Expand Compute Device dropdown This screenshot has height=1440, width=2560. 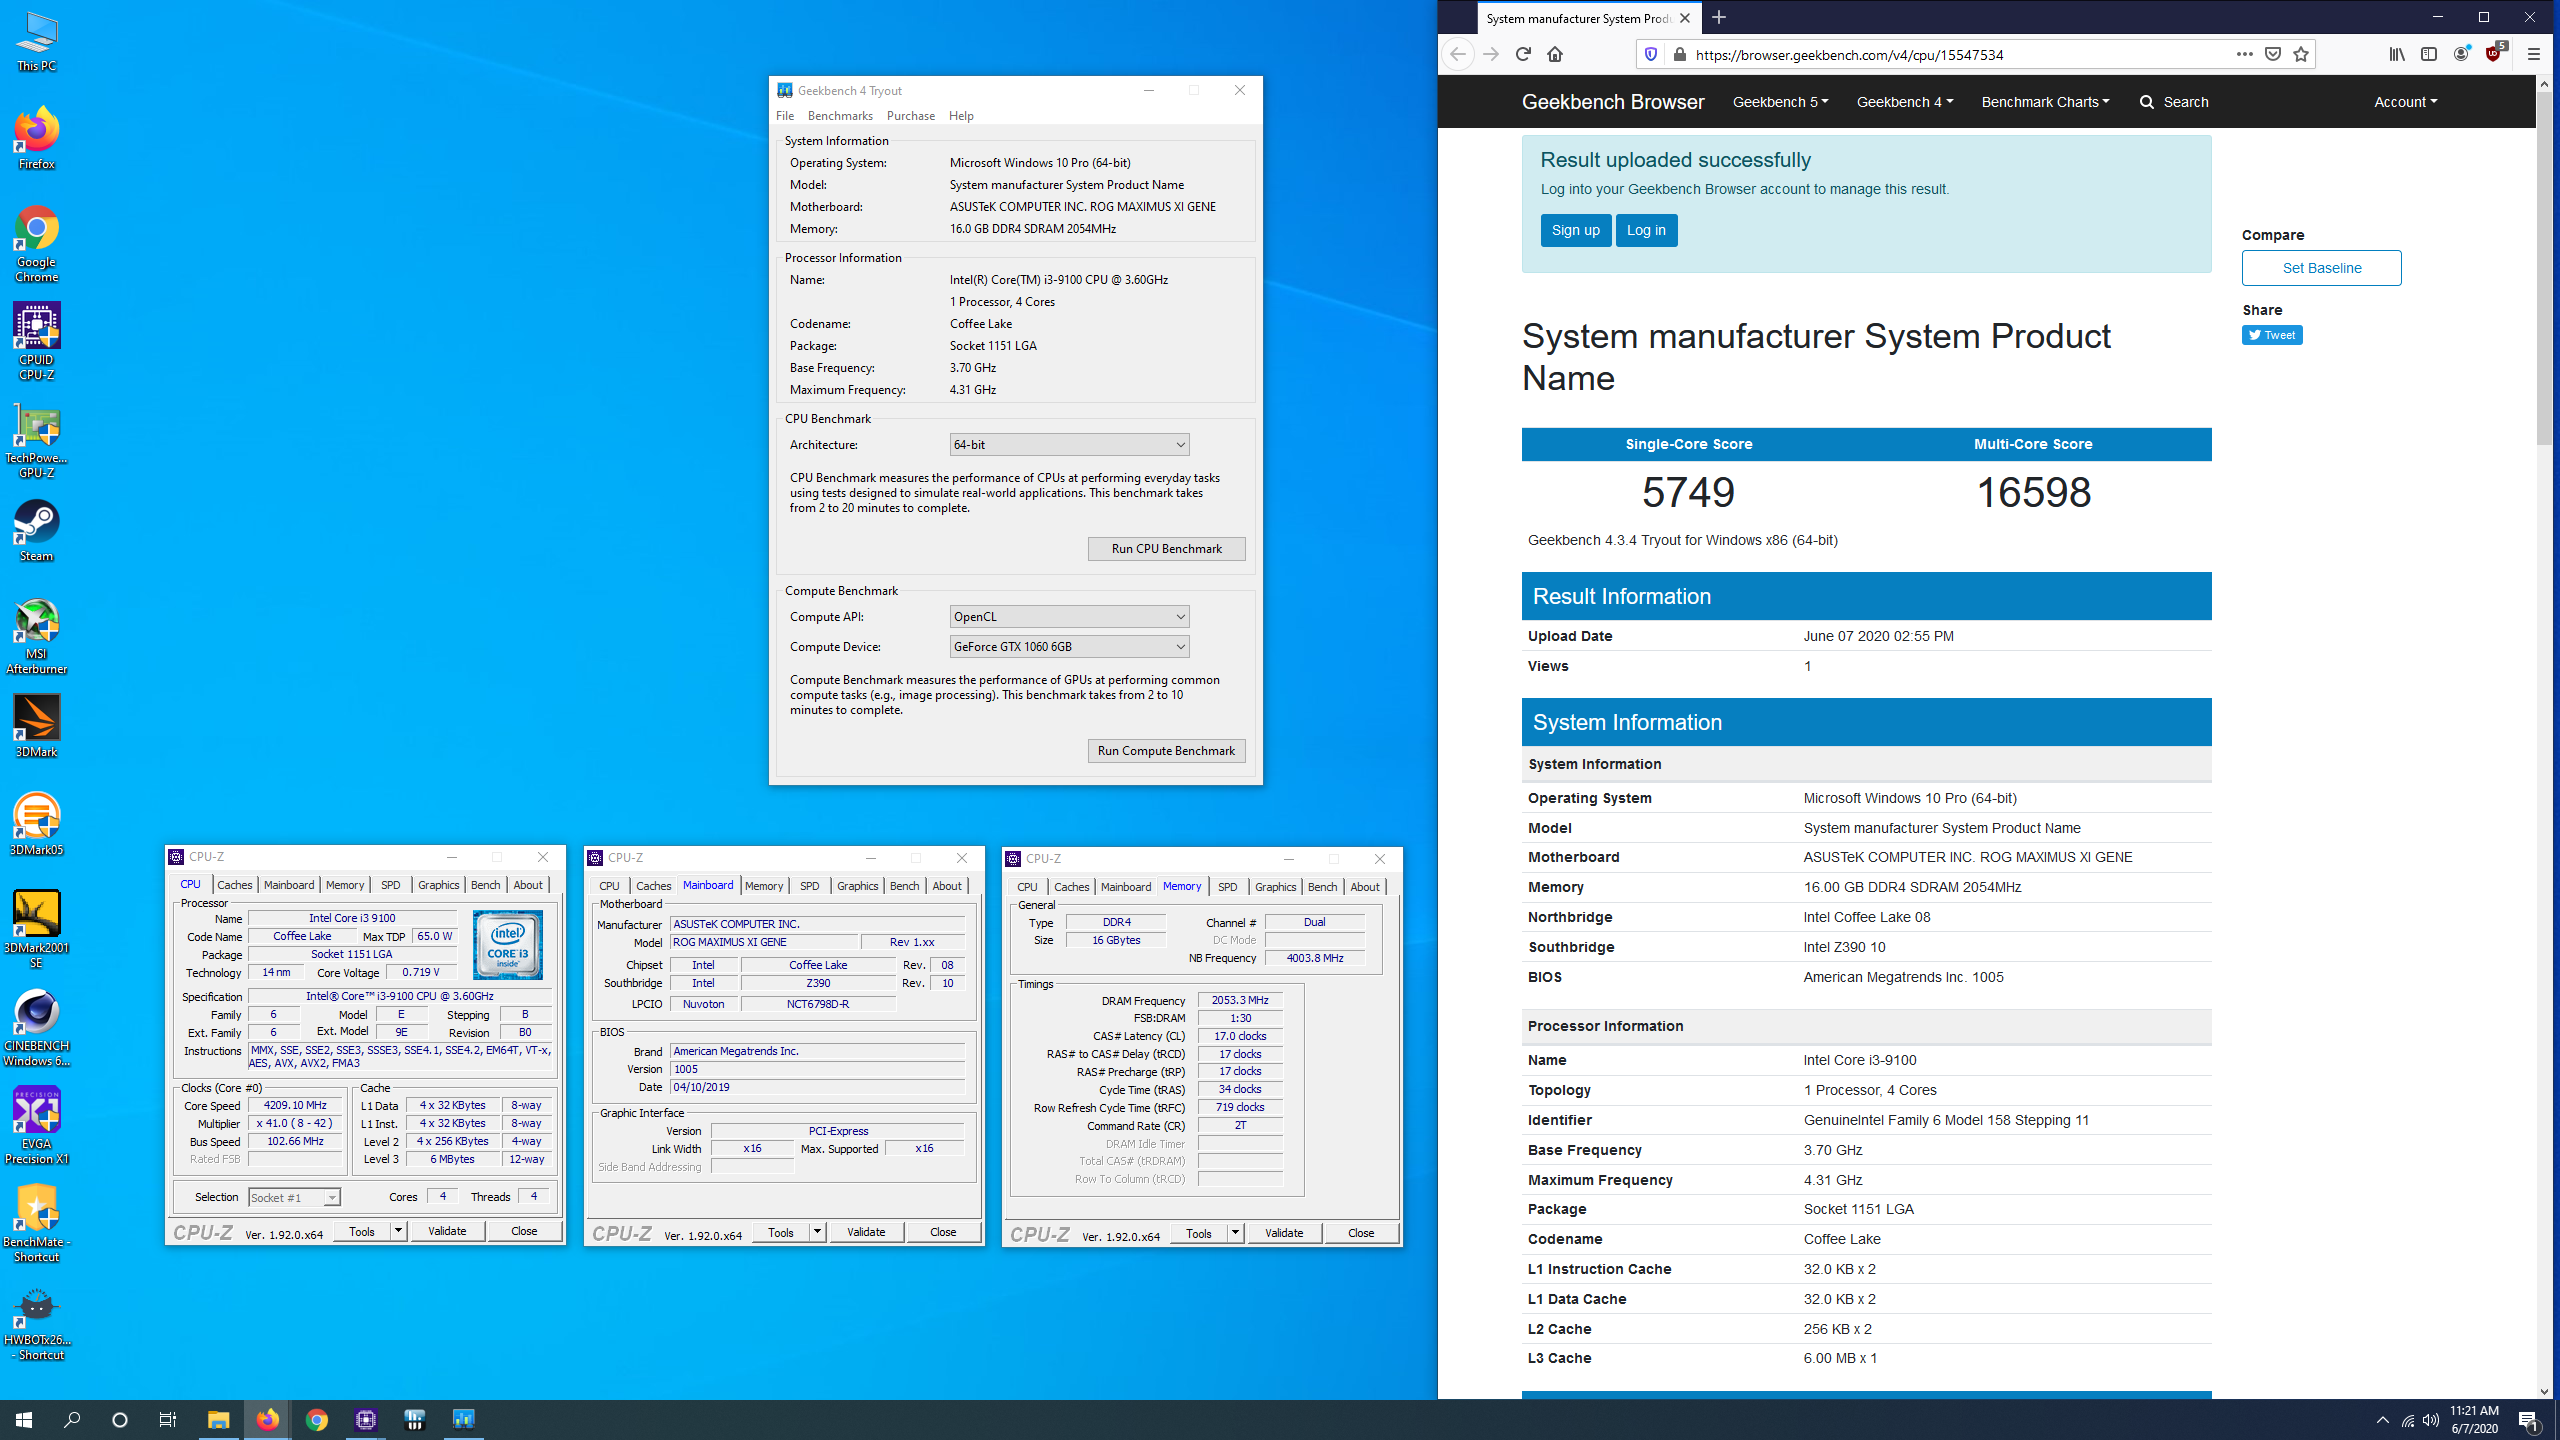point(1069,646)
